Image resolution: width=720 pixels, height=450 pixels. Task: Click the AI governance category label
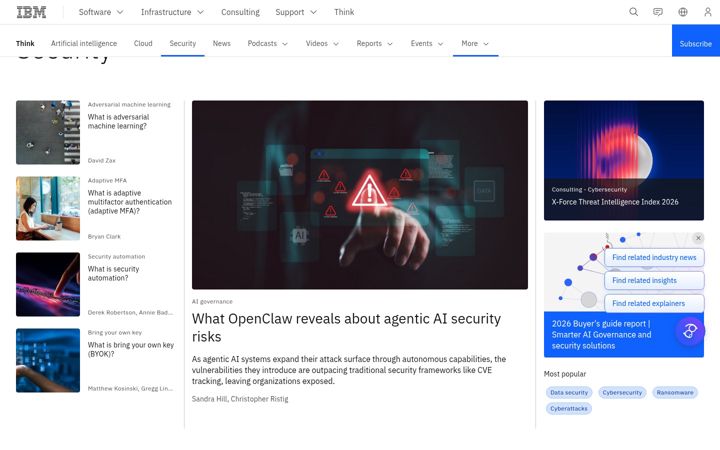[x=212, y=302]
